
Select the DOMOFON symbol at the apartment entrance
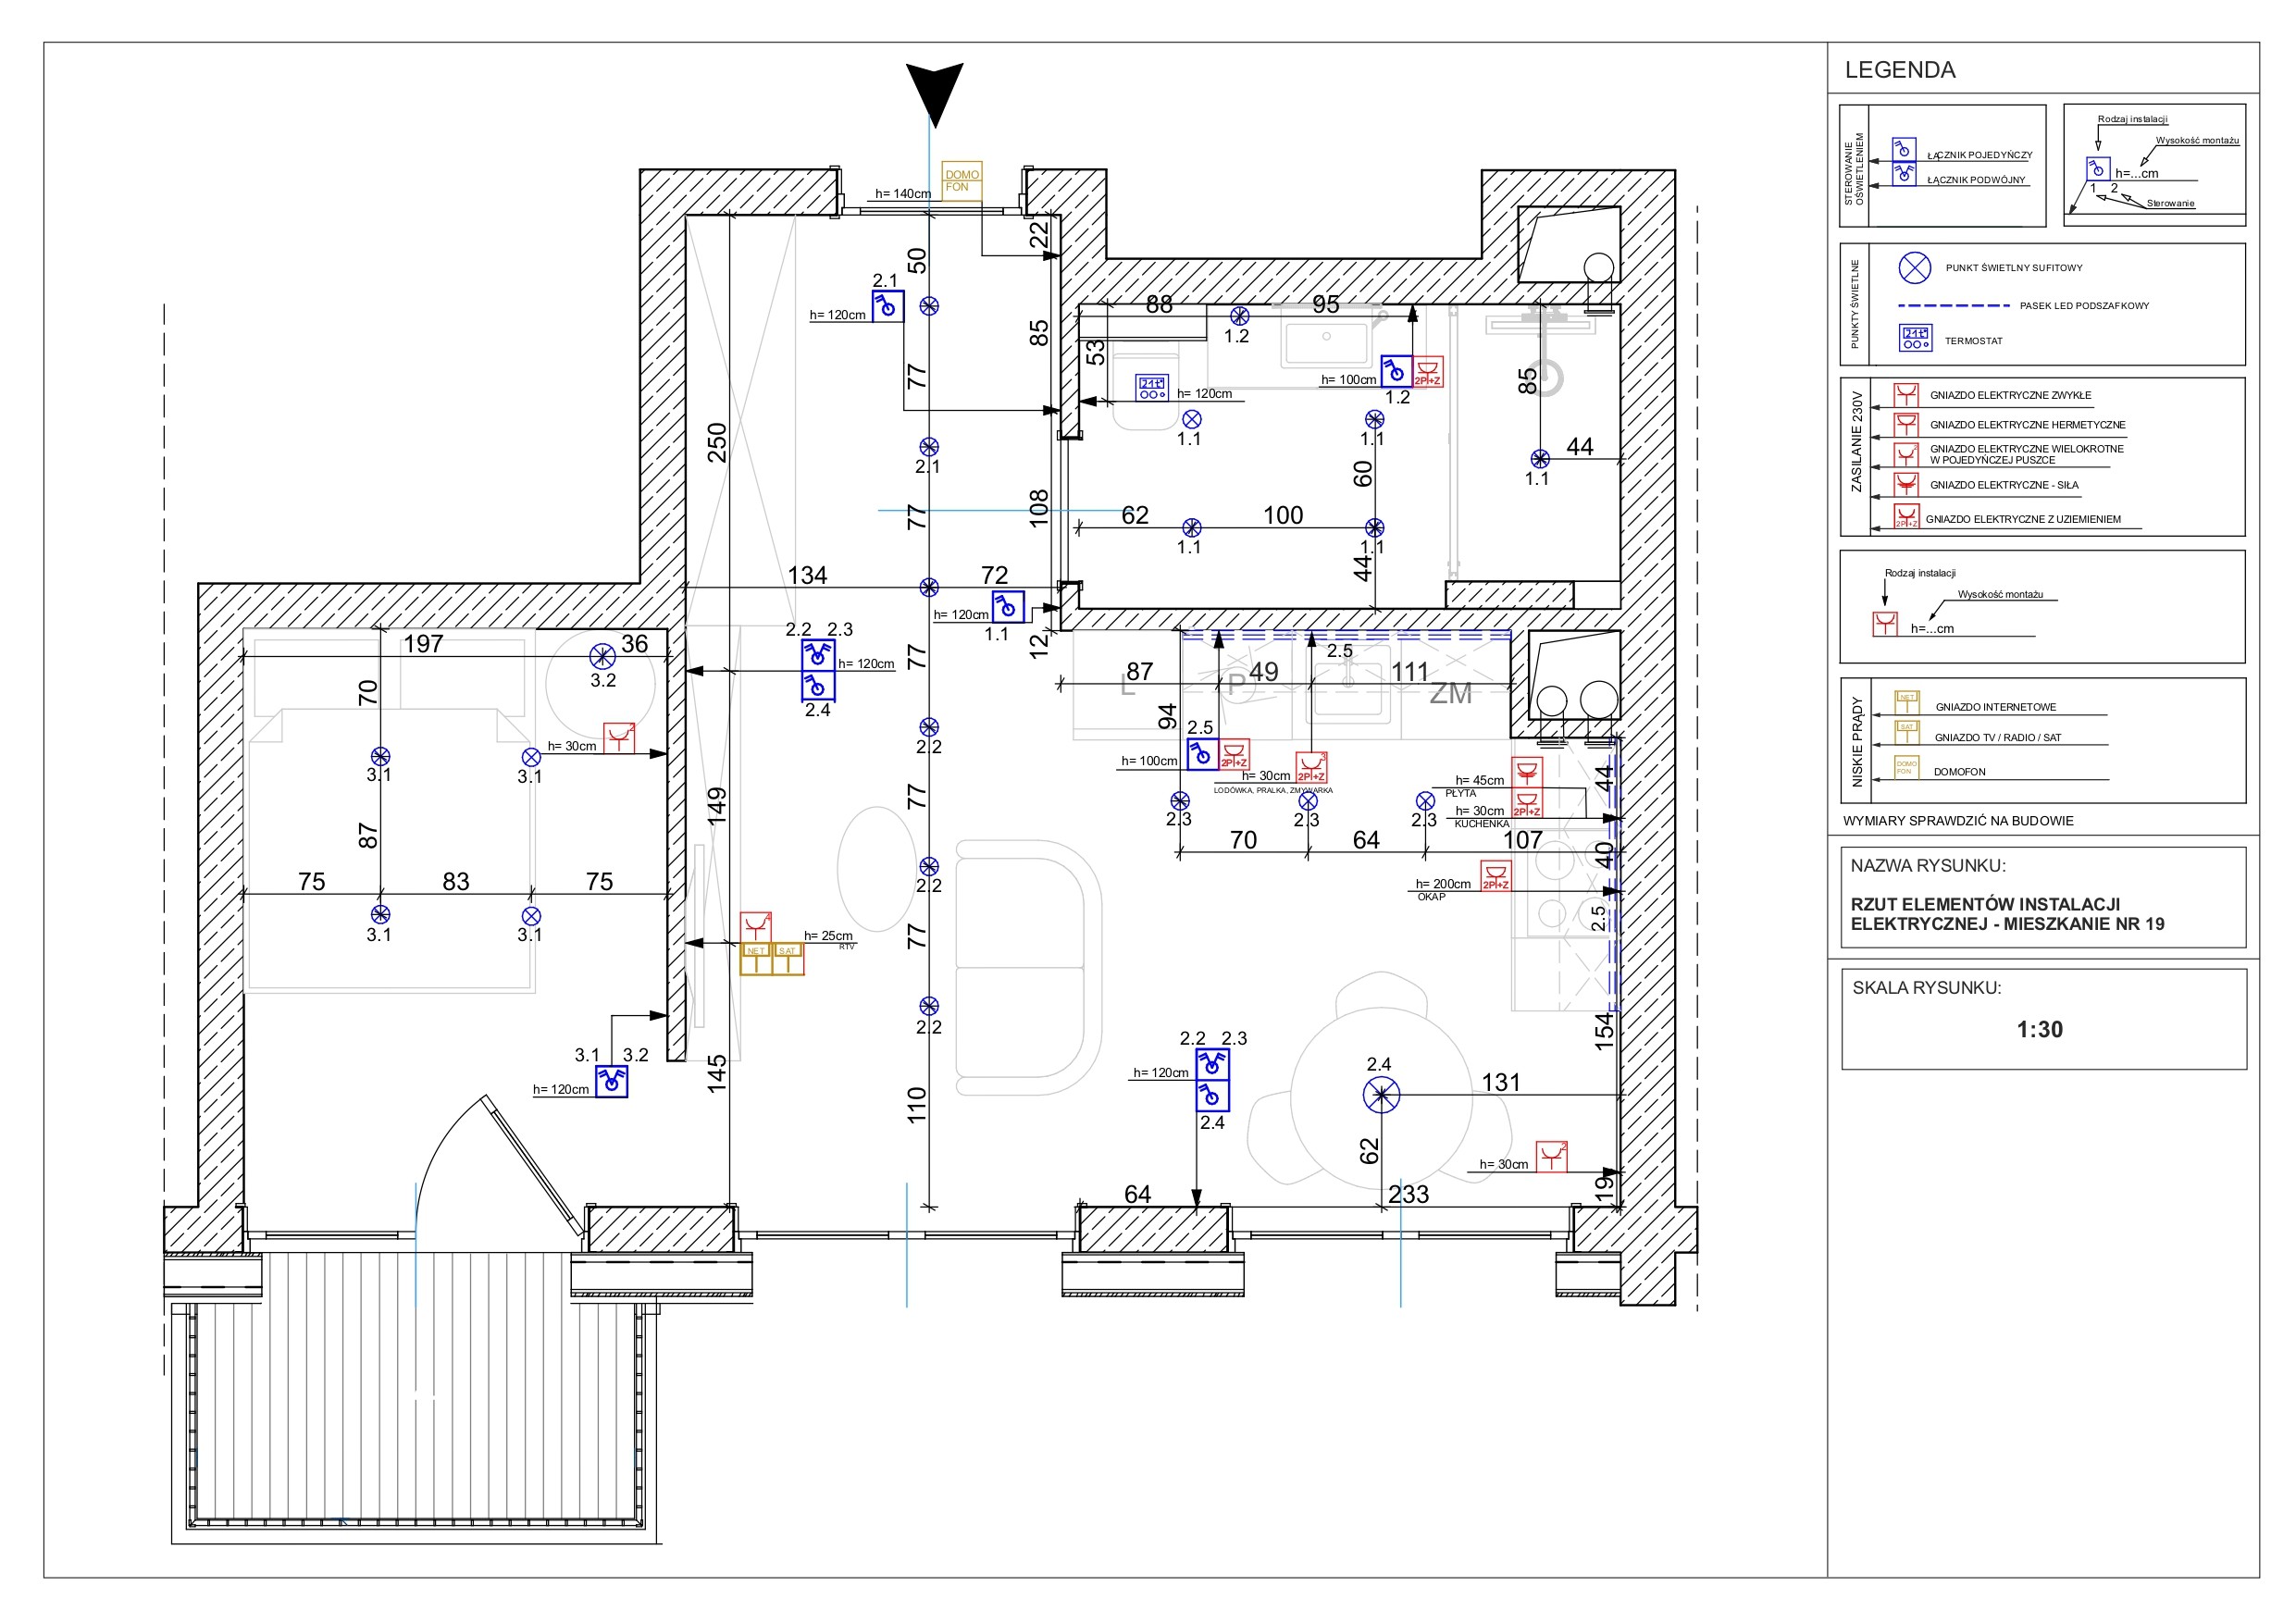point(962,181)
